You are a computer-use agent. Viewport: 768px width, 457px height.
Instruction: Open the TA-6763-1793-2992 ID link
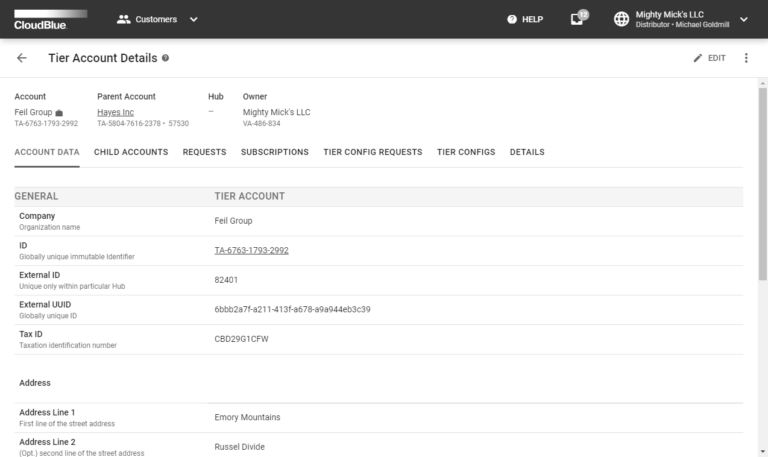[x=251, y=250]
